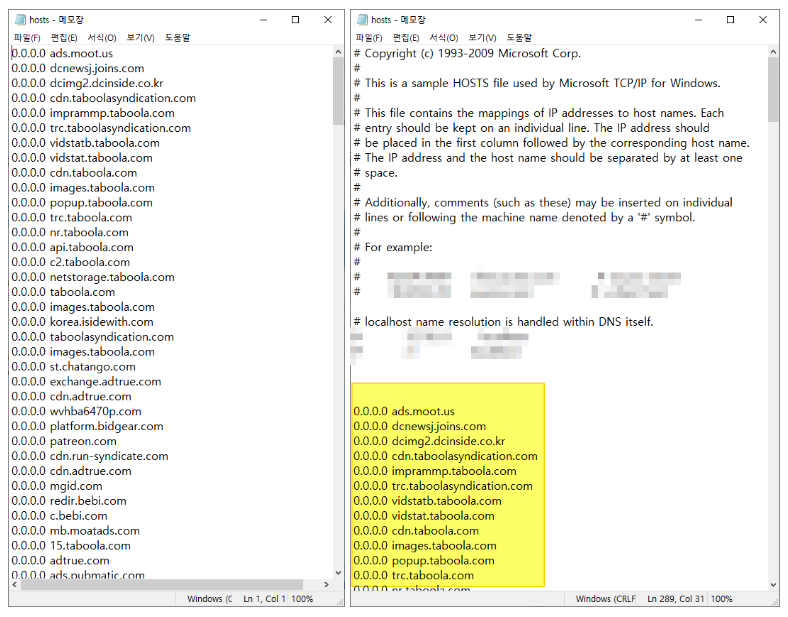Click 'platform.bidgear.com' line in left window

tap(87, 427)
